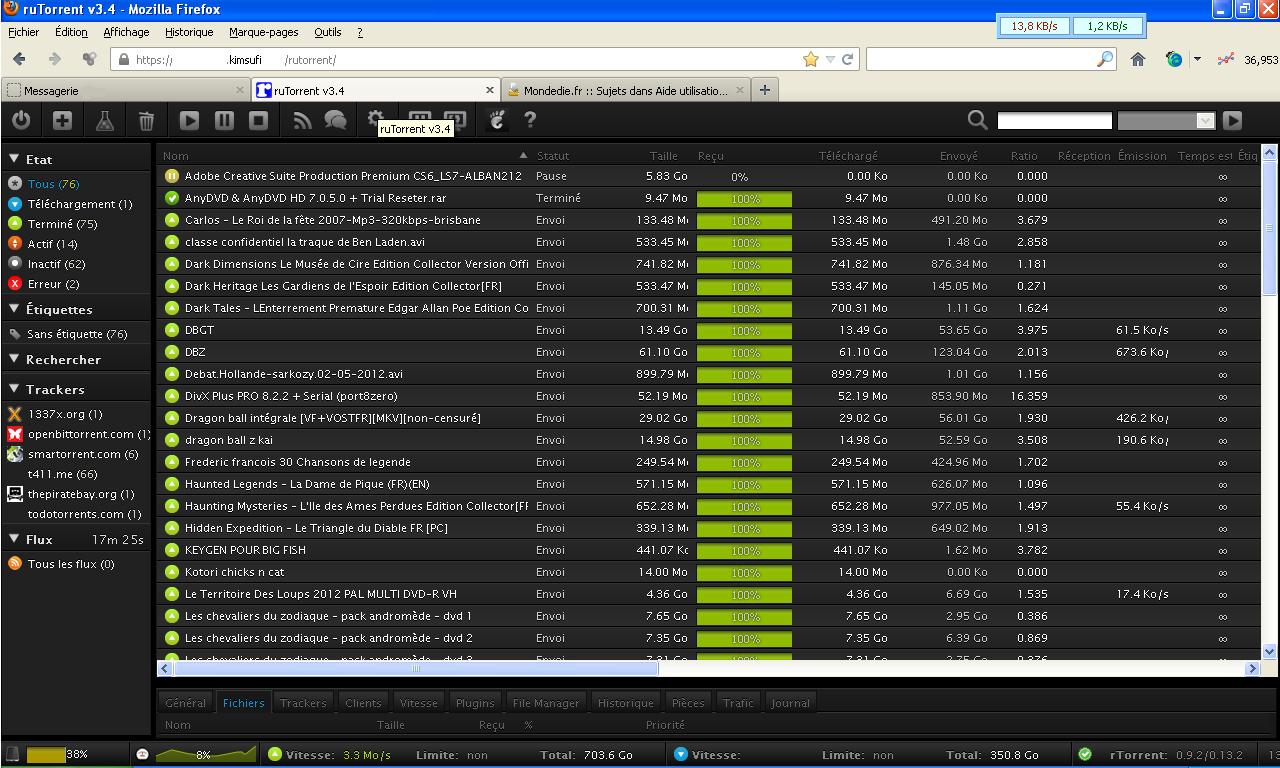1280x768 pixels.
Task: Open the create torrent flask icon
Action: [x=104, y=120]
